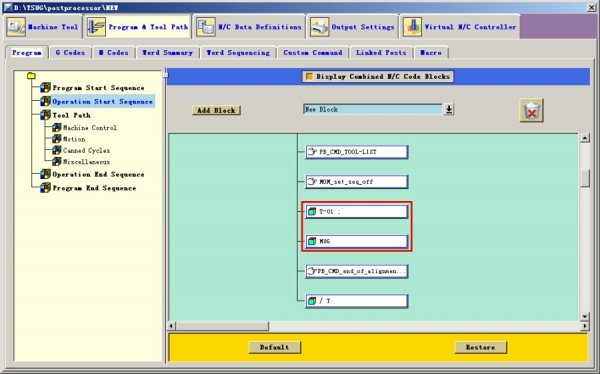Toggle Display Combined N/C Code Blocks
This screenshot has width=600, height=374.
[378, 77]
